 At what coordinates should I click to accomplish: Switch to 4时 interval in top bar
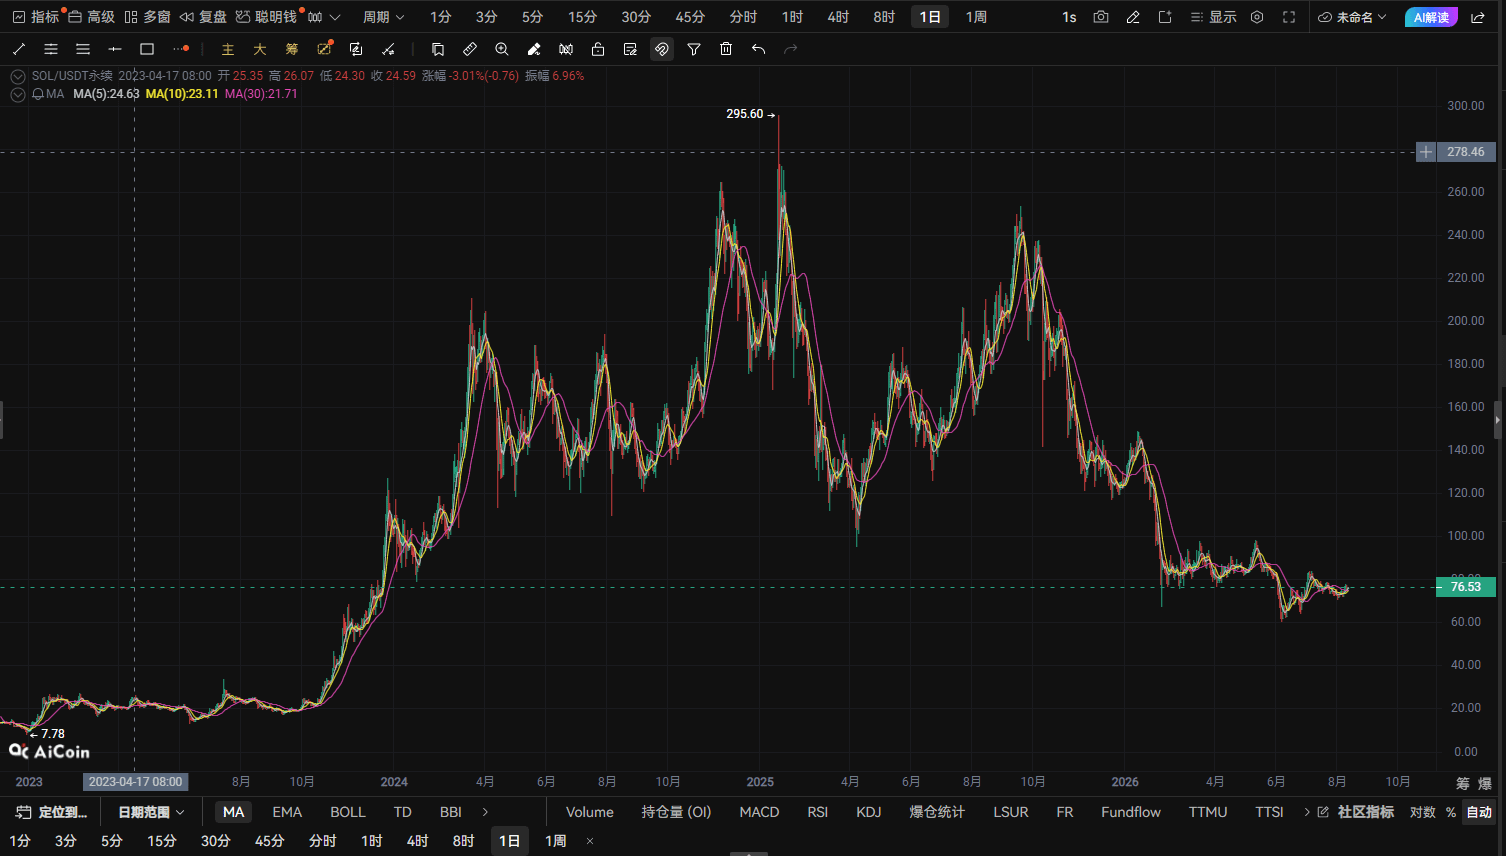click(838, 17)
